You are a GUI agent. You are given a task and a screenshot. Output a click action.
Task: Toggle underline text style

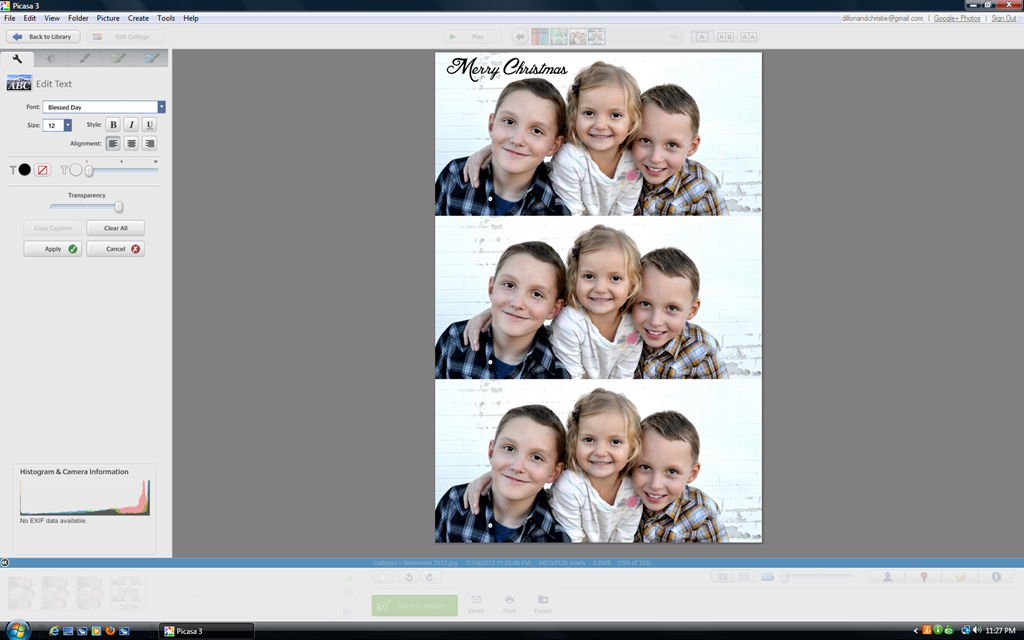(x=150, y=125)
